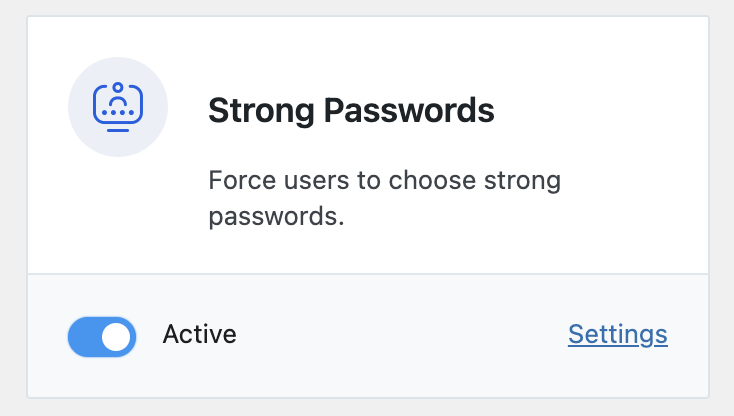Viewport: 734px width, 416px height.
Task: Click the word 'Strong' in the title
Action: (x=261, y=111)
